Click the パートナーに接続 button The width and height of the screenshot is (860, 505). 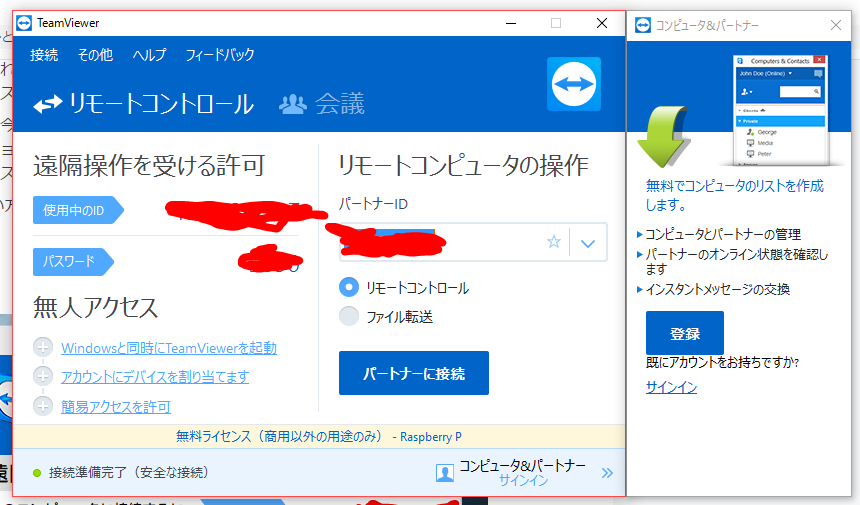pos(414,373)
